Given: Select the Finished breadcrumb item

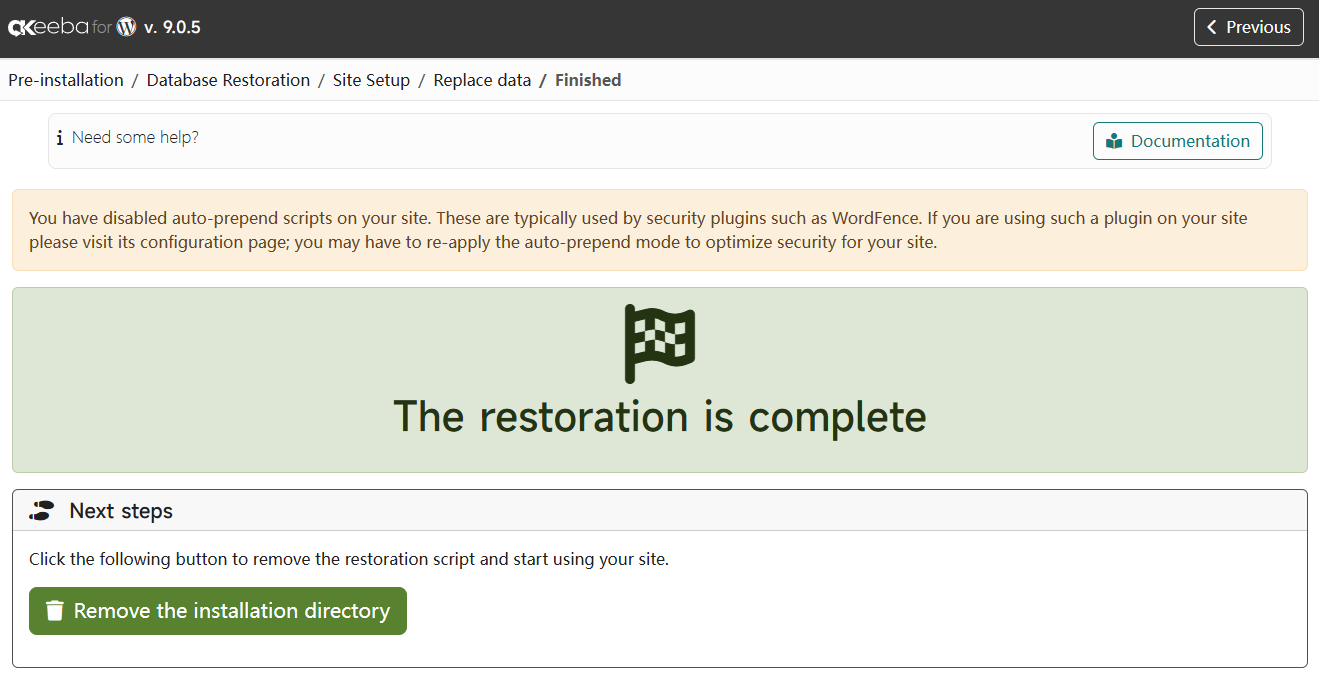Looking at the screenshot, I should pos(588,80).
